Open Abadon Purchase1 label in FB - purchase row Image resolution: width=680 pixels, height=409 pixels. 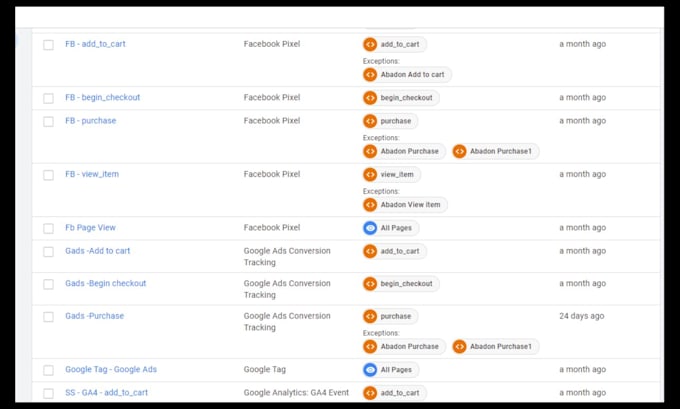click(500, 151)
